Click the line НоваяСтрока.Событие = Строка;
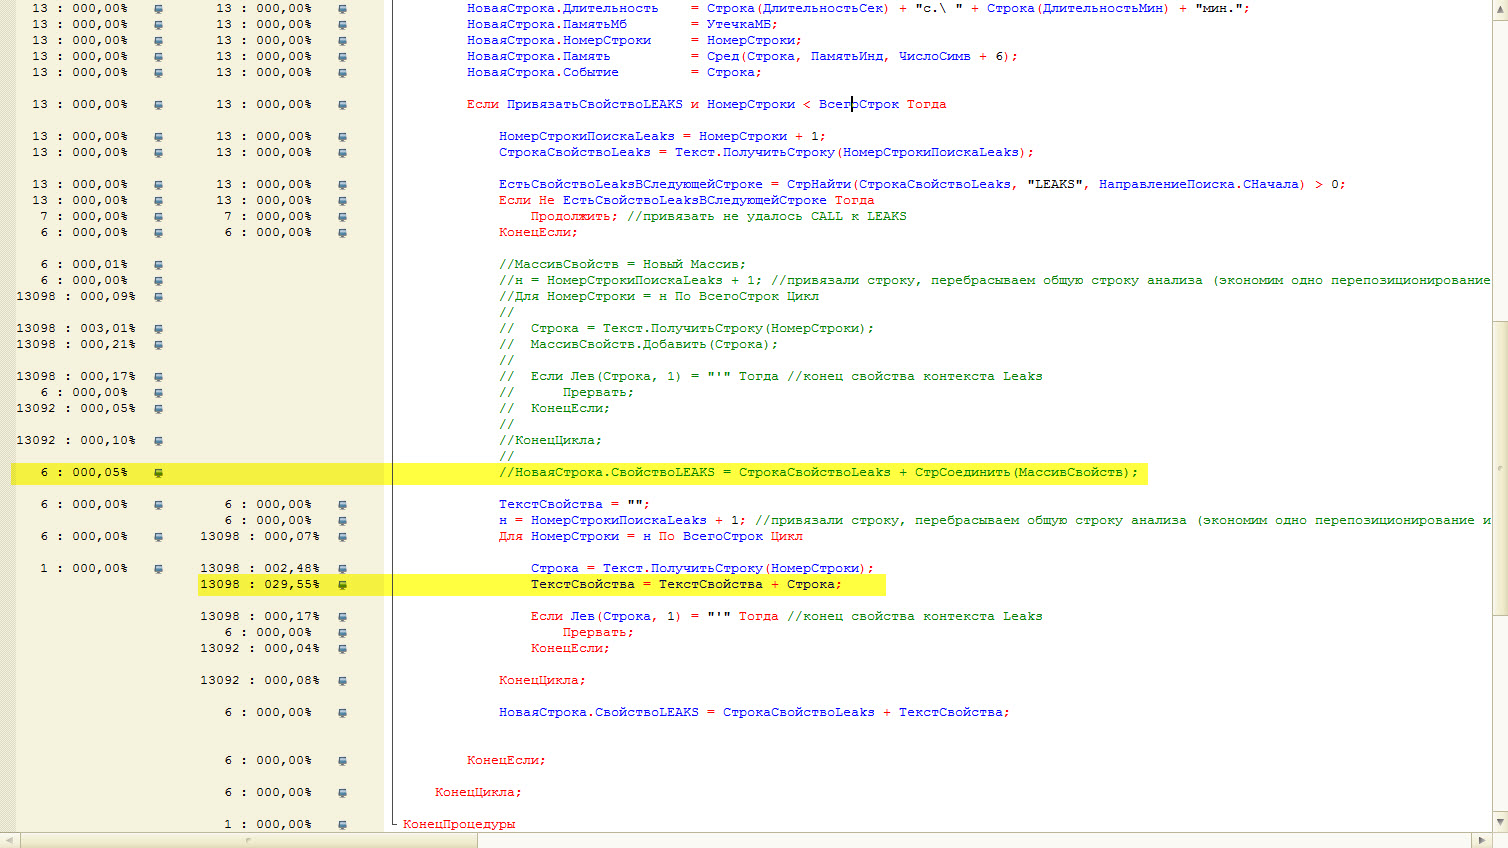Image resolution: width=1508 pixels, height=848 pixels. coord(614,73)
